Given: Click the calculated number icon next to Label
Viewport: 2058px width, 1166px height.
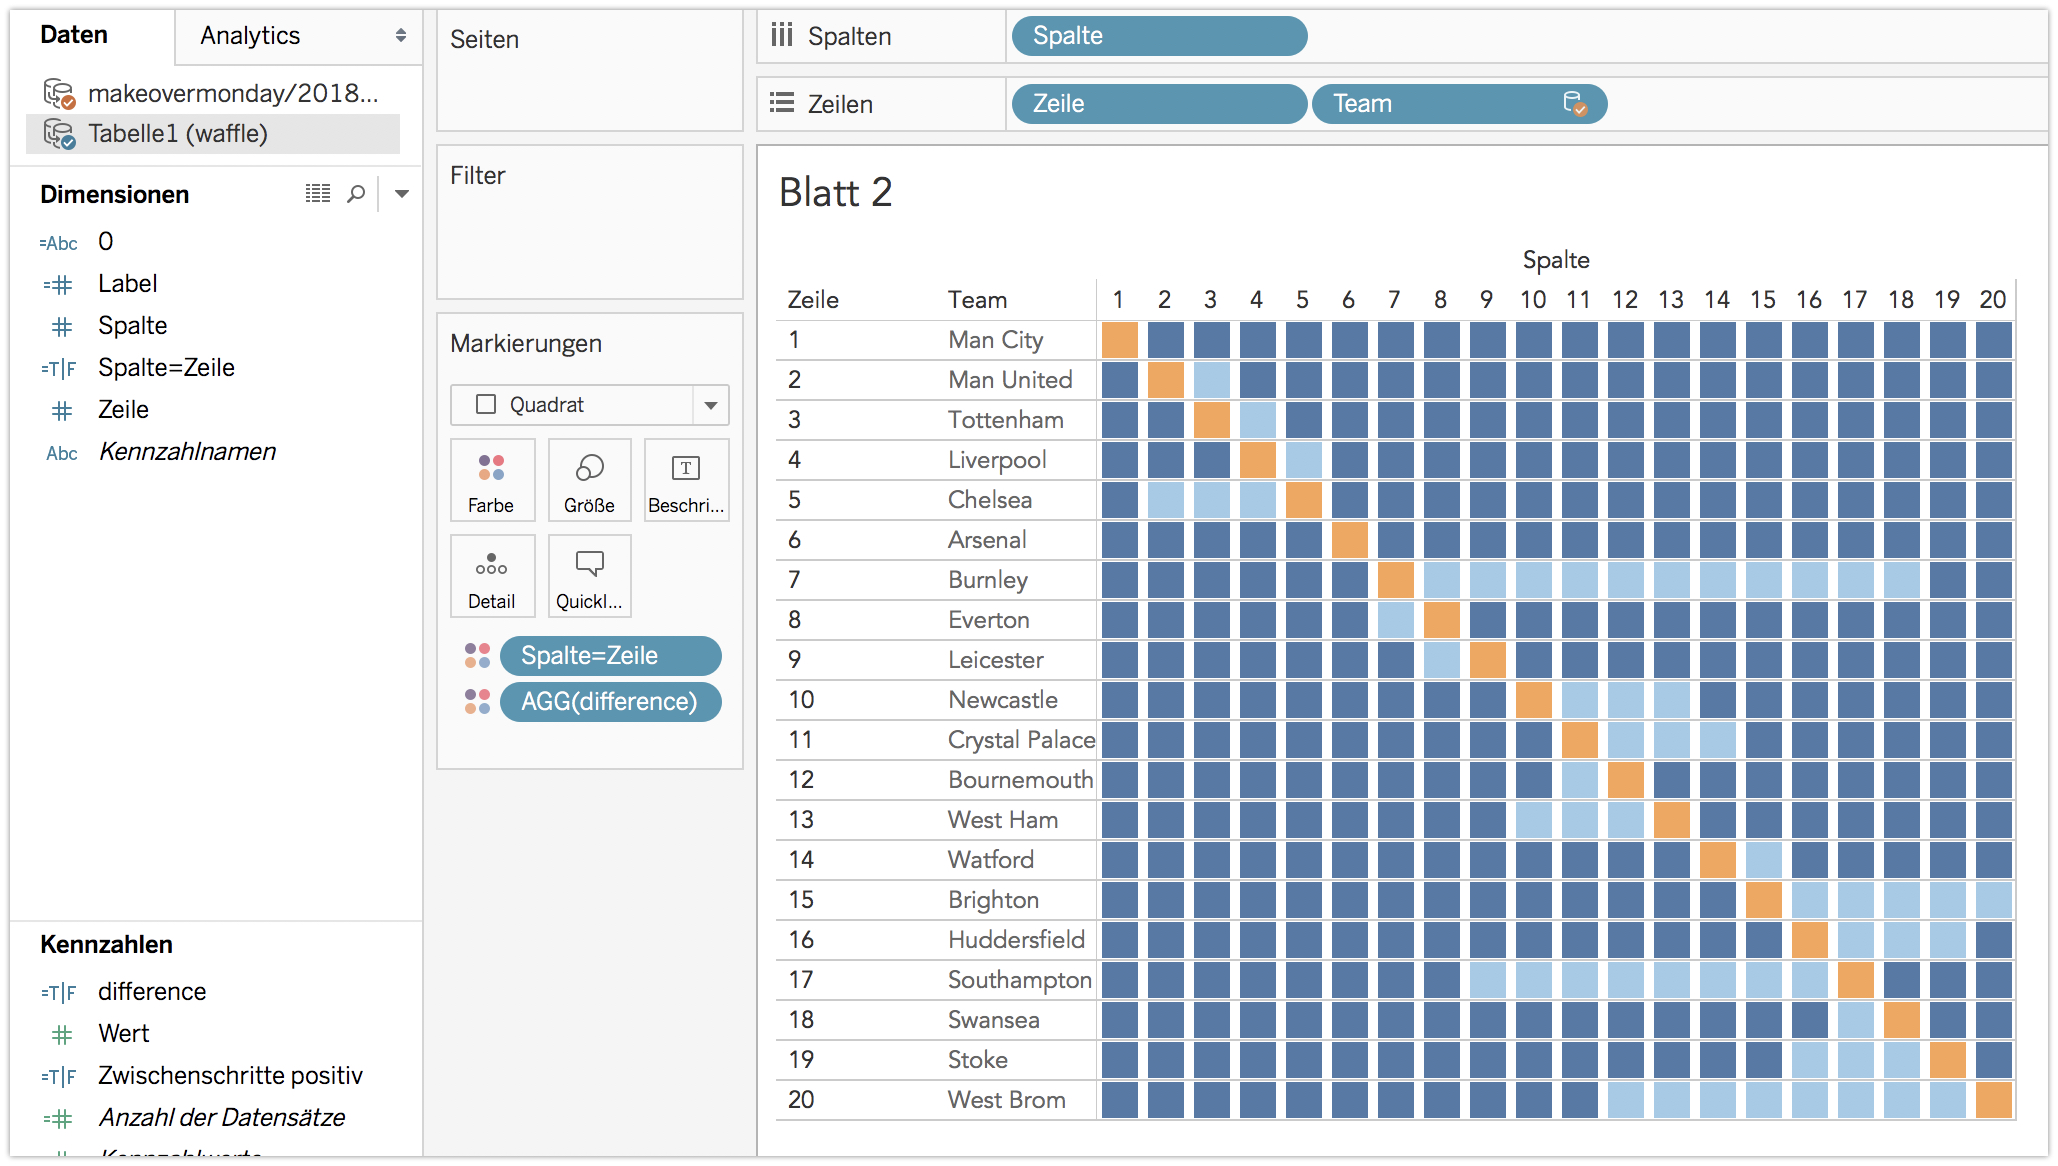Looking at the screenshot, I should tap(58, 285).
